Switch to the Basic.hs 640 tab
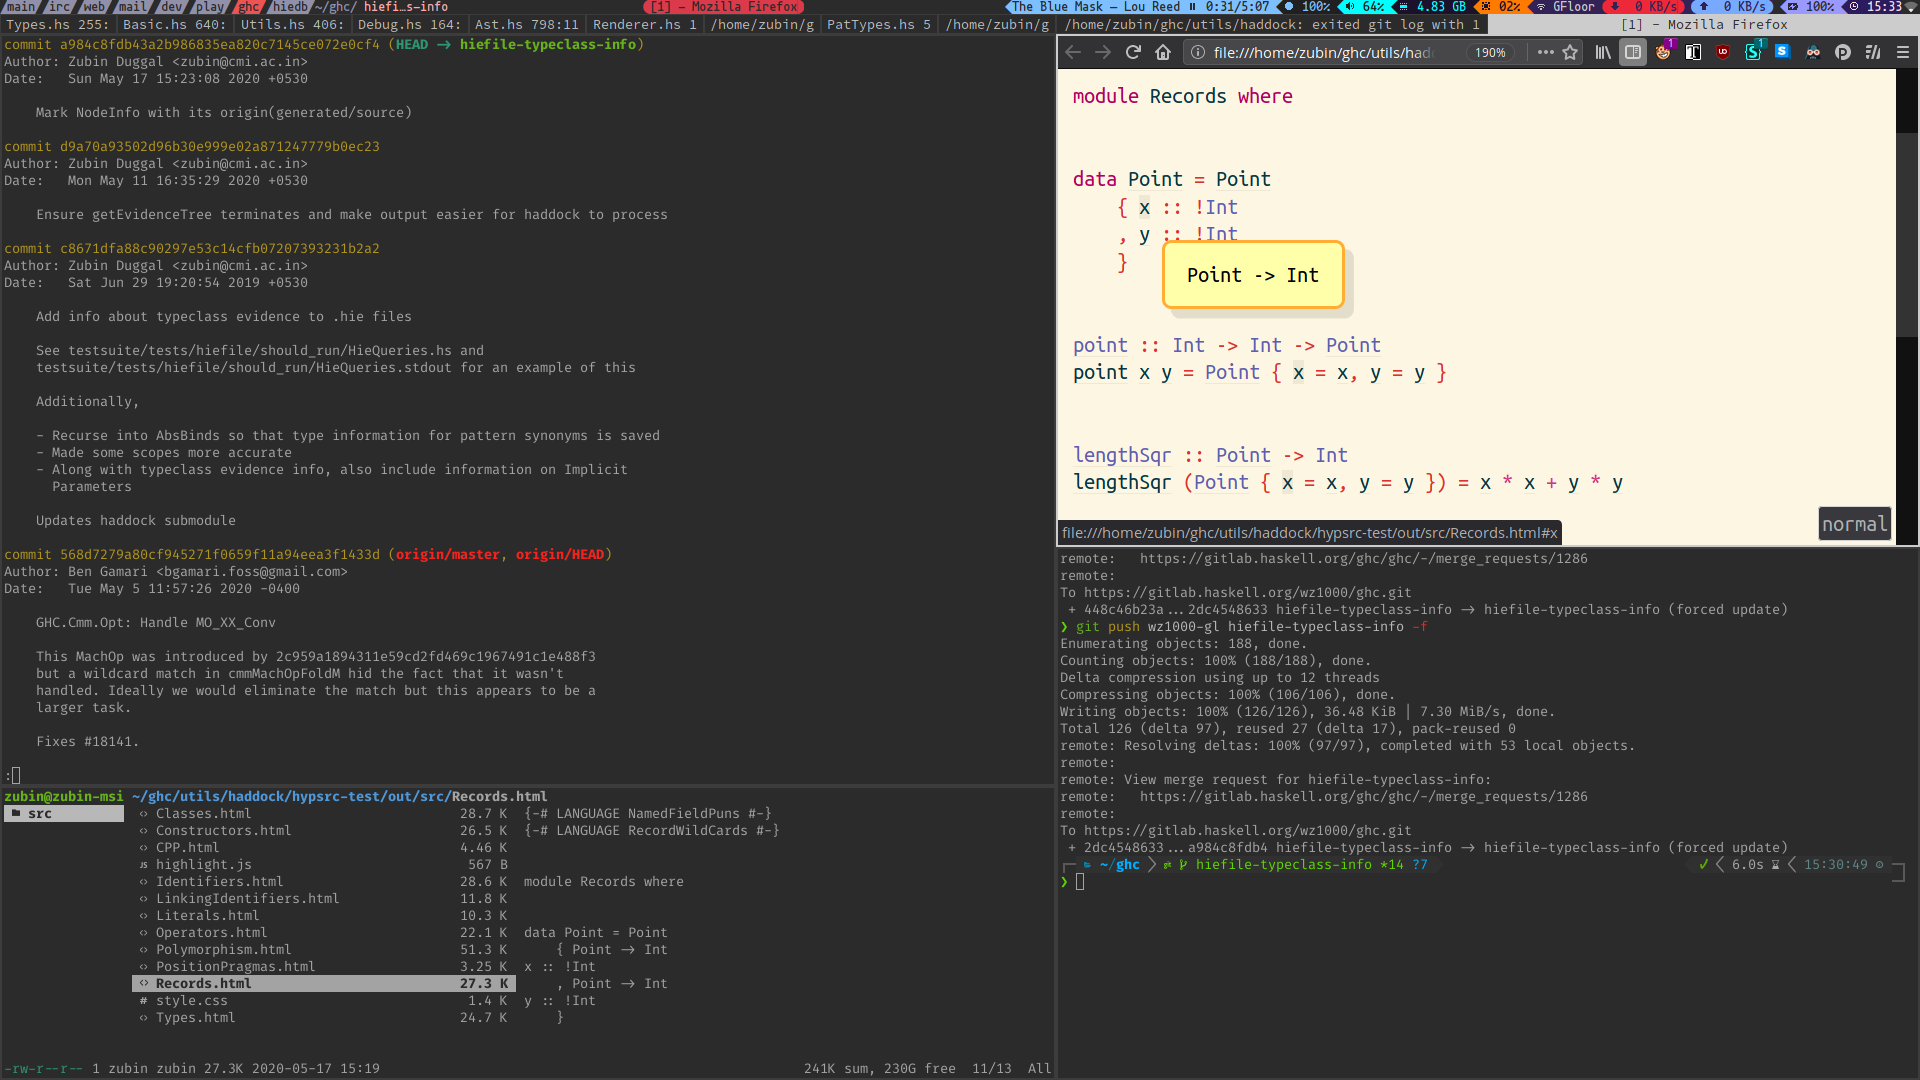 (174, 24)
